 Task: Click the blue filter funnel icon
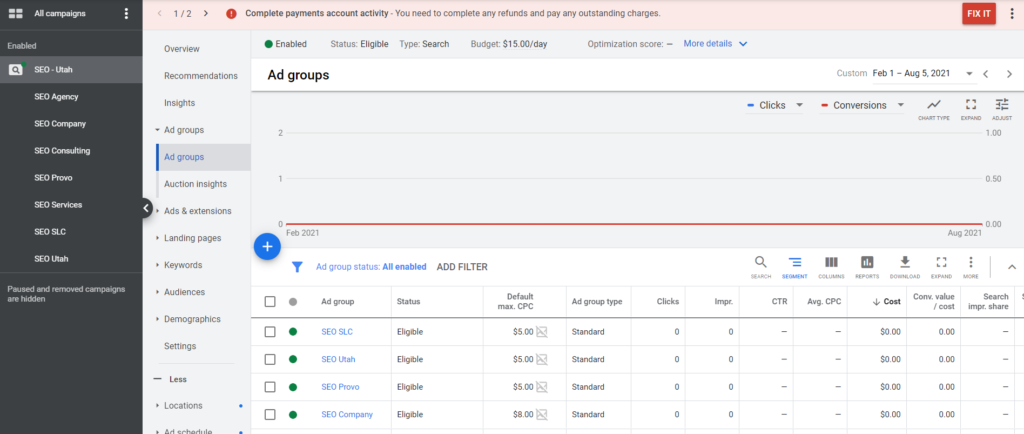297,267
